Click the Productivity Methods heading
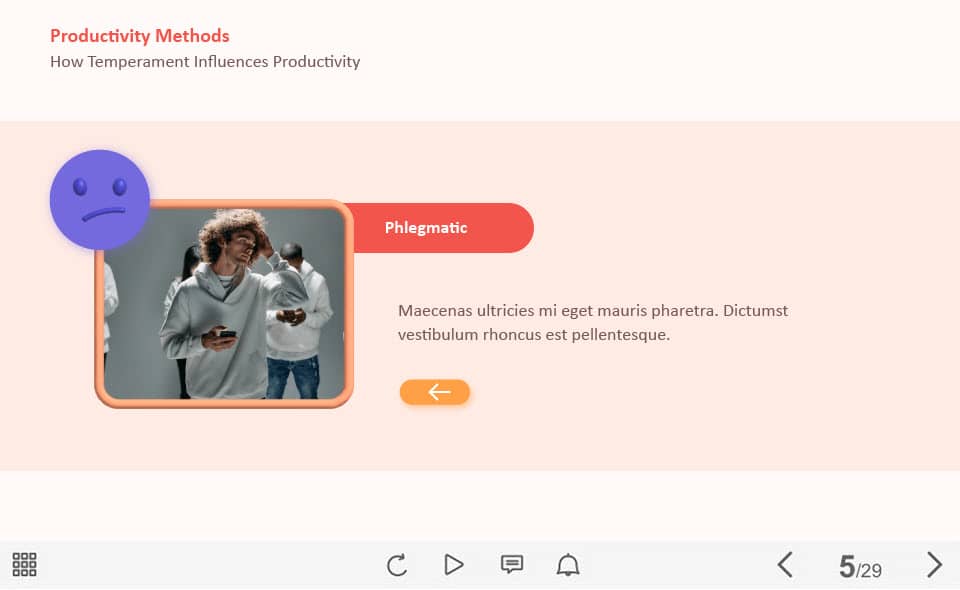 140,35
